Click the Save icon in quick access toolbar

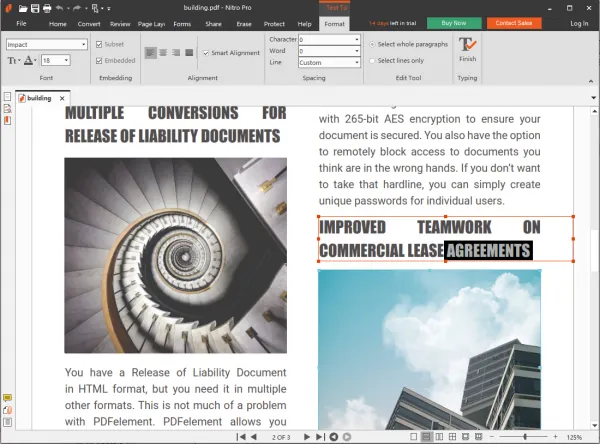pyautogui.click(x=35, y=8)
